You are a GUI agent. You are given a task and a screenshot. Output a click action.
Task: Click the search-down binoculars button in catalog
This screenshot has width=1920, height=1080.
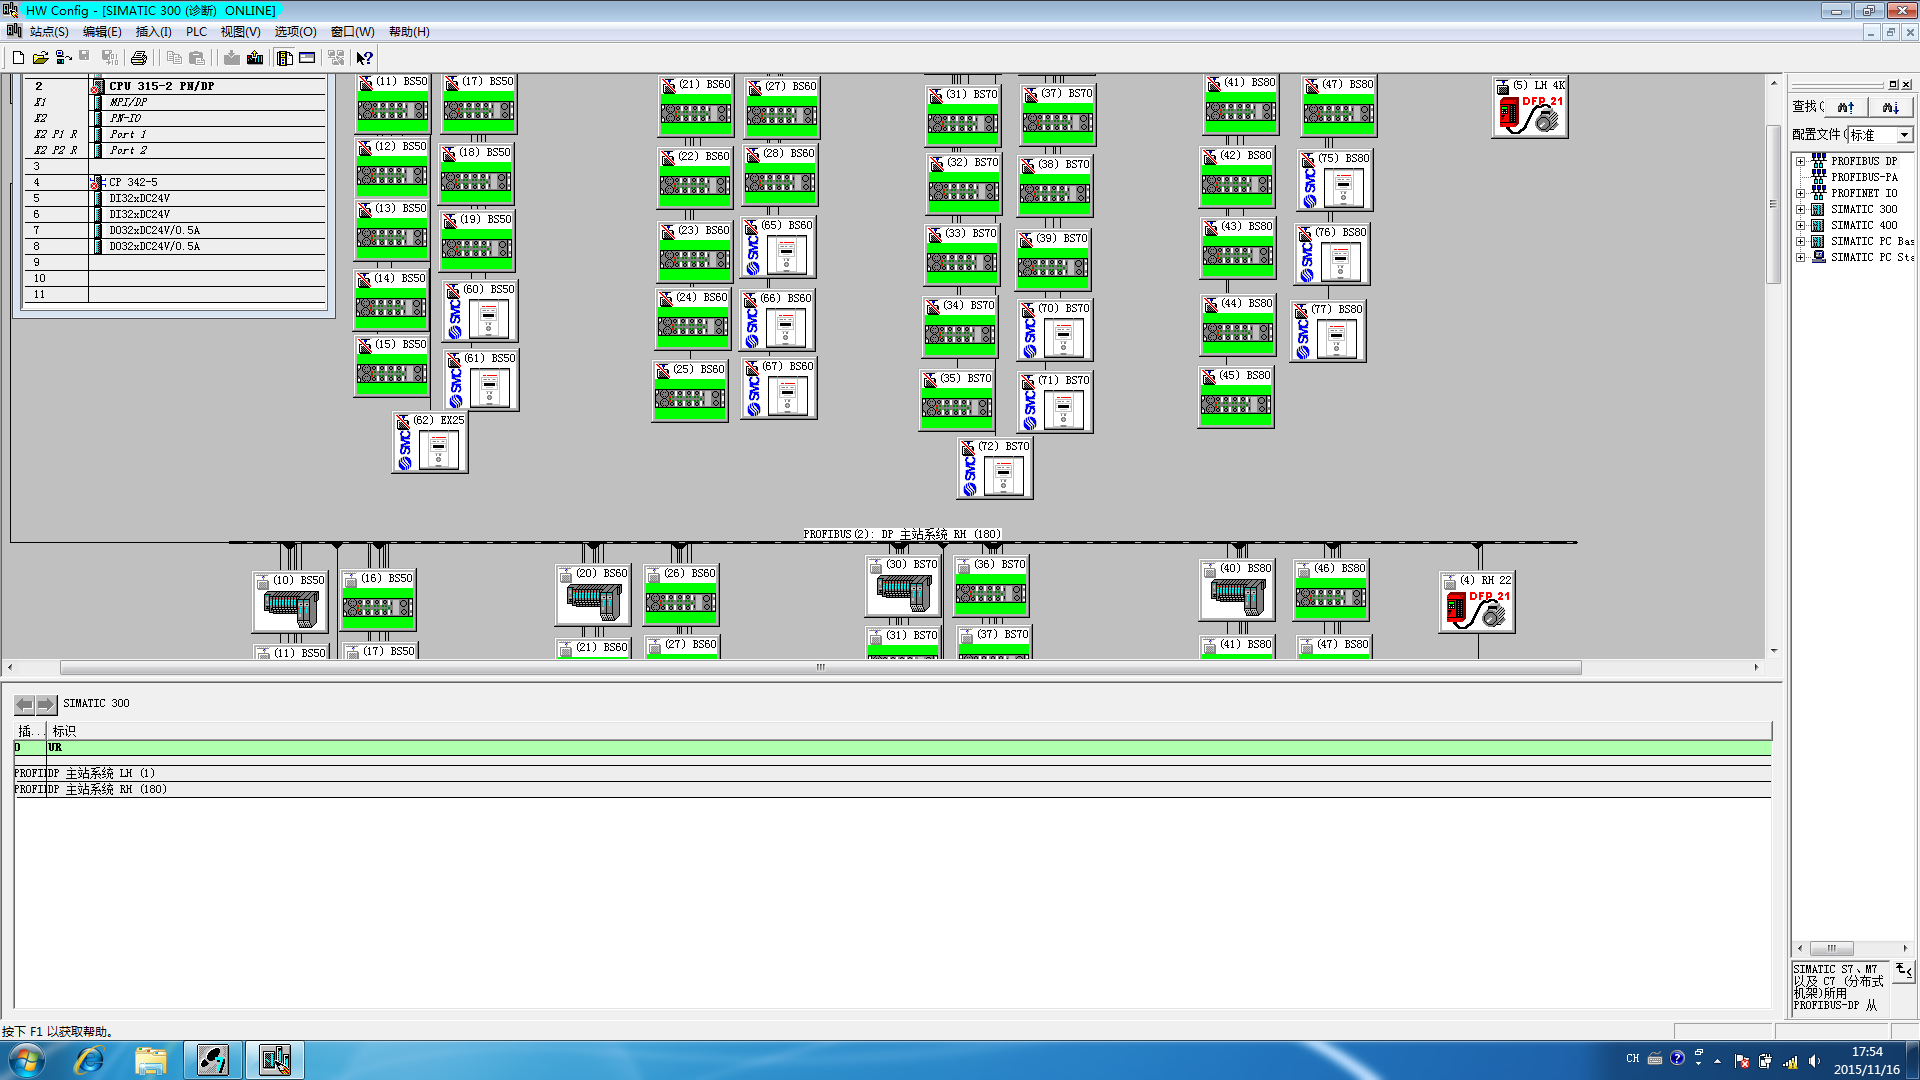click(1889, 107)
